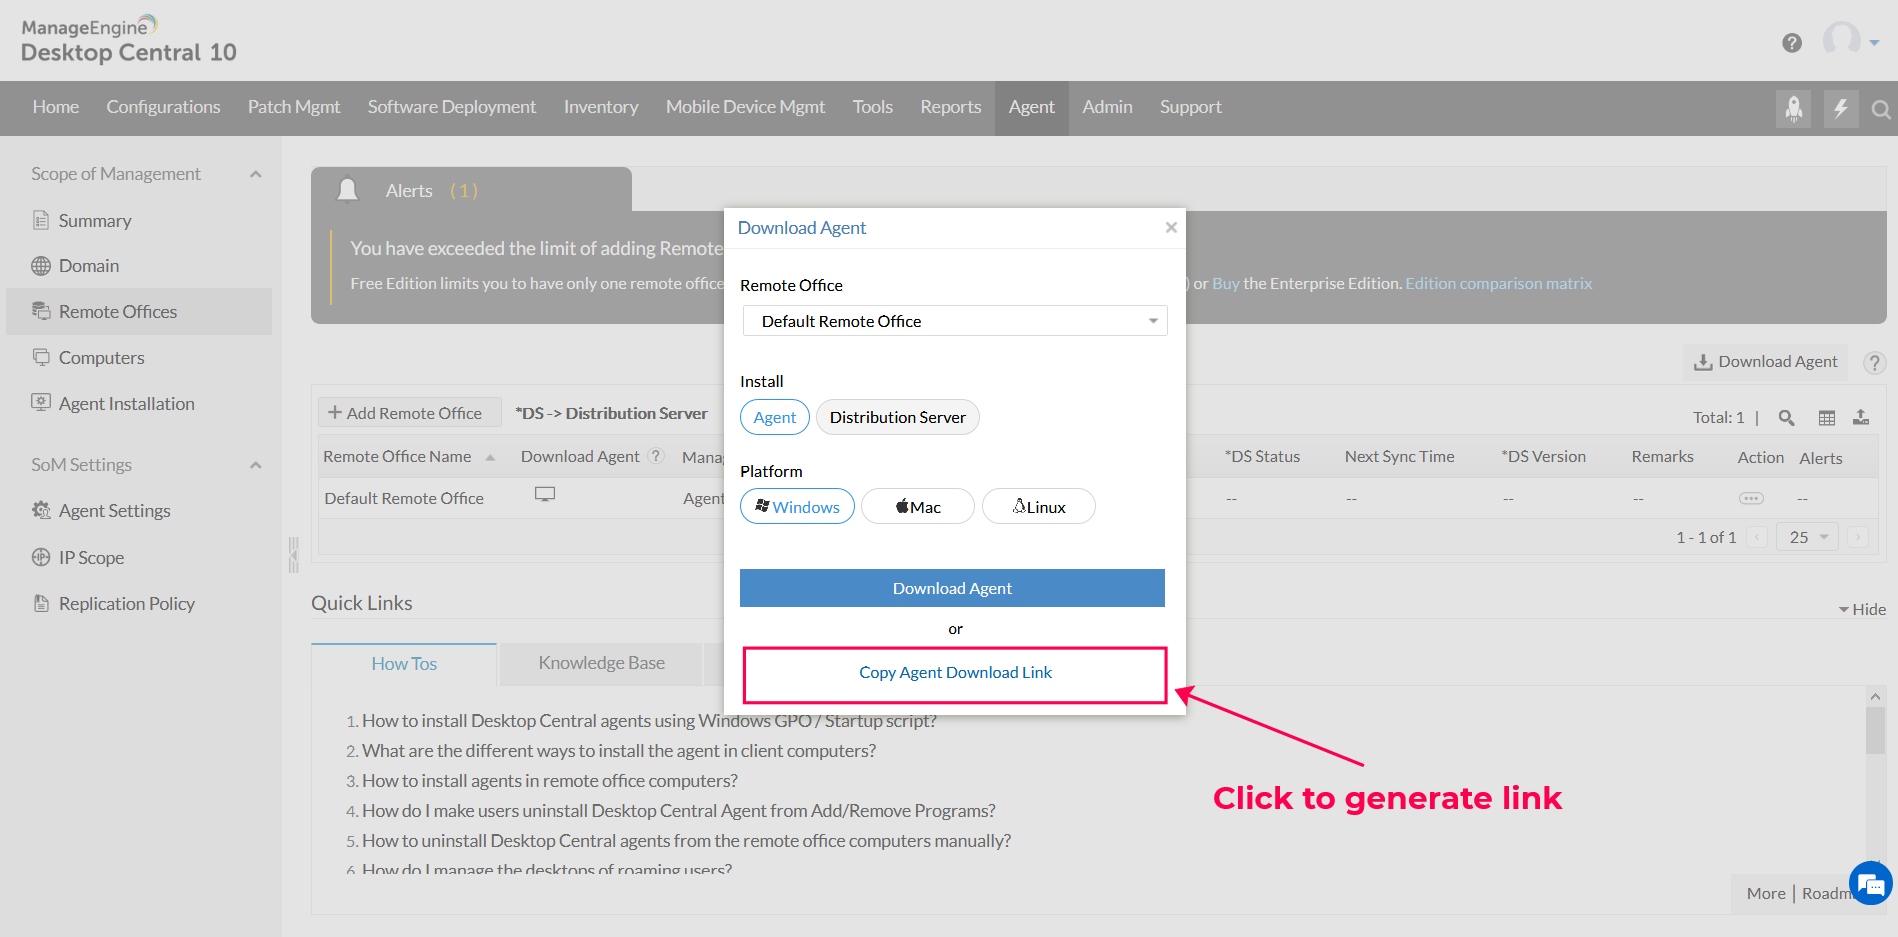Choose the Linux platform
This screenshot has width=1898, height=937.
(x=1039, y=506)
